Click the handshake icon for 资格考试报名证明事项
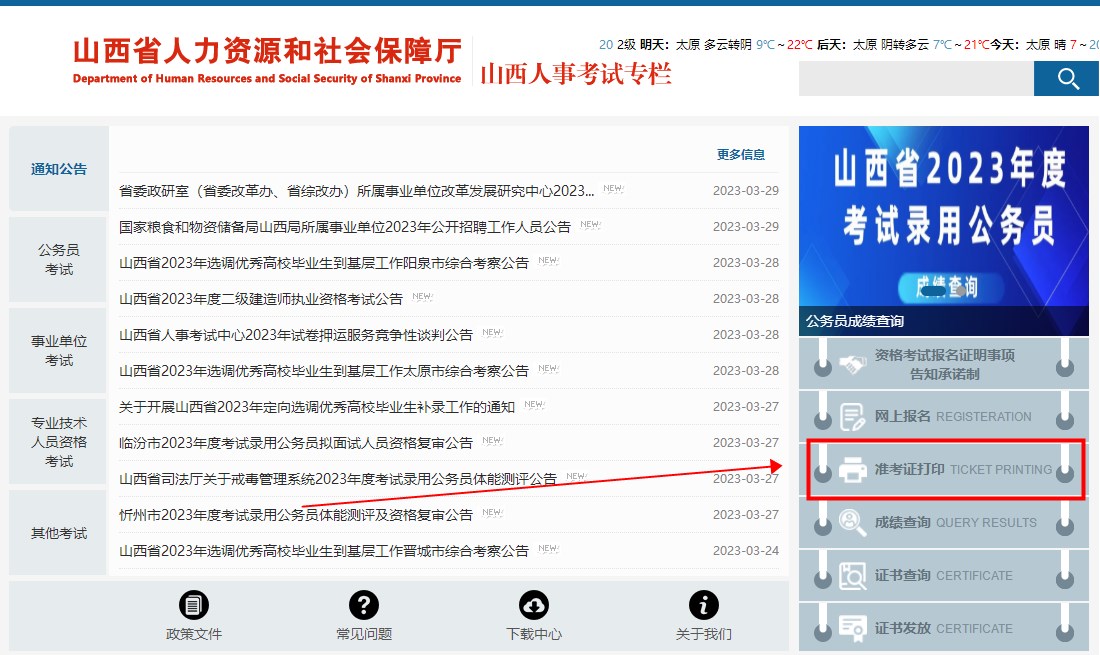The image size is (1100, 655). 853,362
